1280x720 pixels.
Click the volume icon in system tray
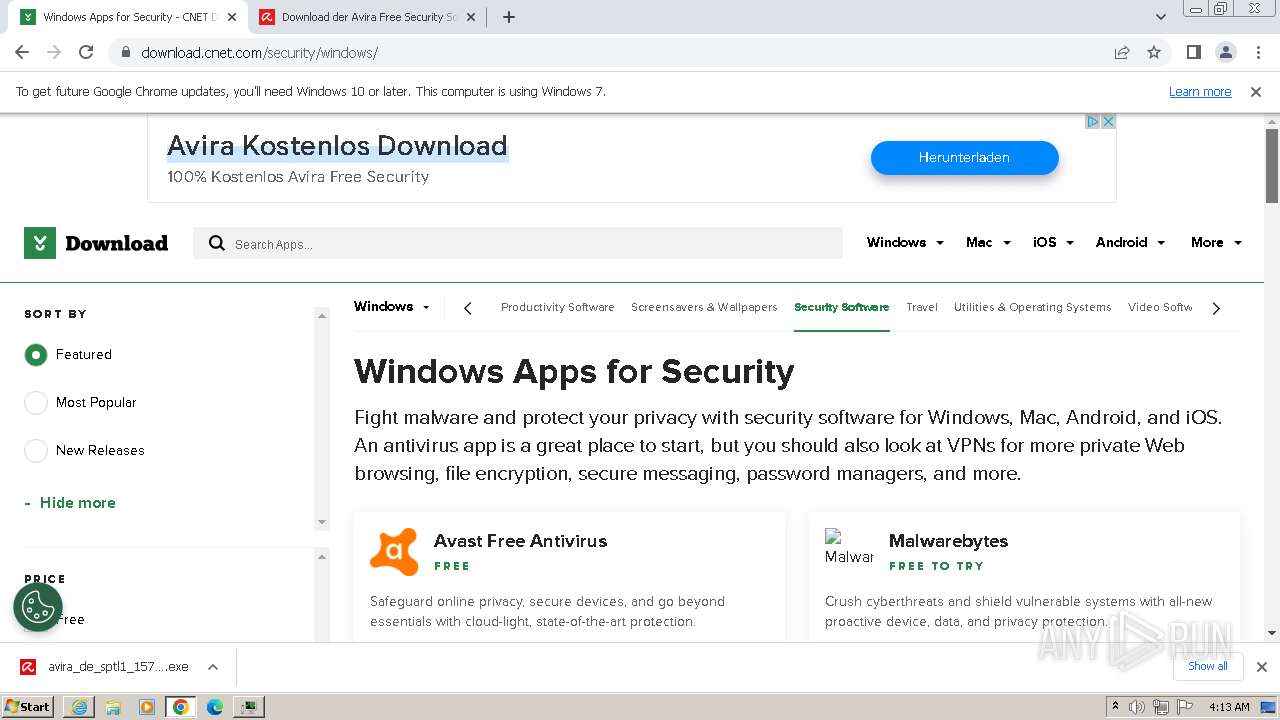tap(1137, 707)
